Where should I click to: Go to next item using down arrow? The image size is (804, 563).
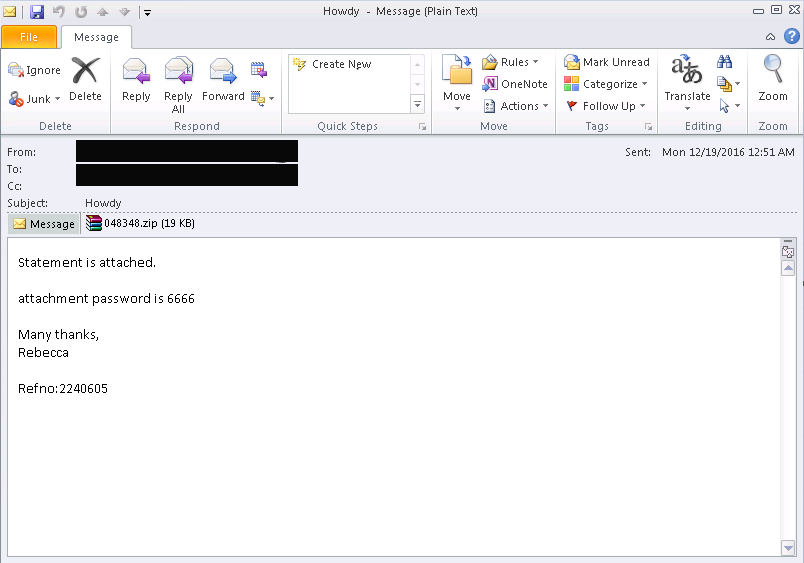click(x=125, y=12)
